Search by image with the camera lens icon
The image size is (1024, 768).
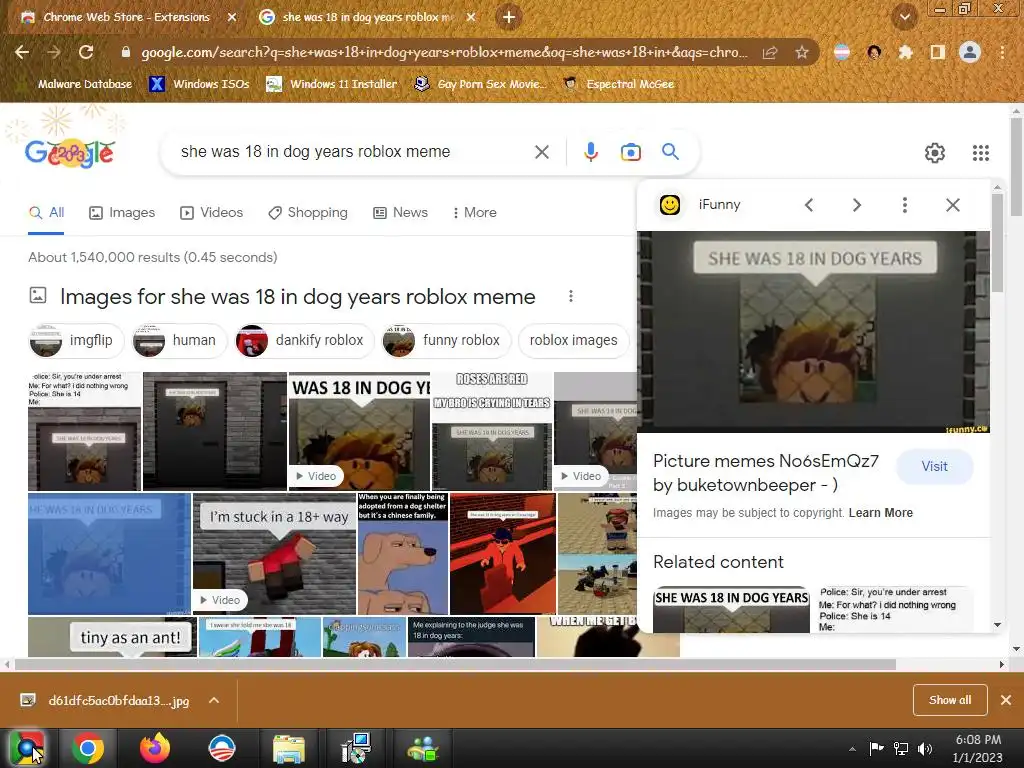pyautogui.click(x=630, y=152)
